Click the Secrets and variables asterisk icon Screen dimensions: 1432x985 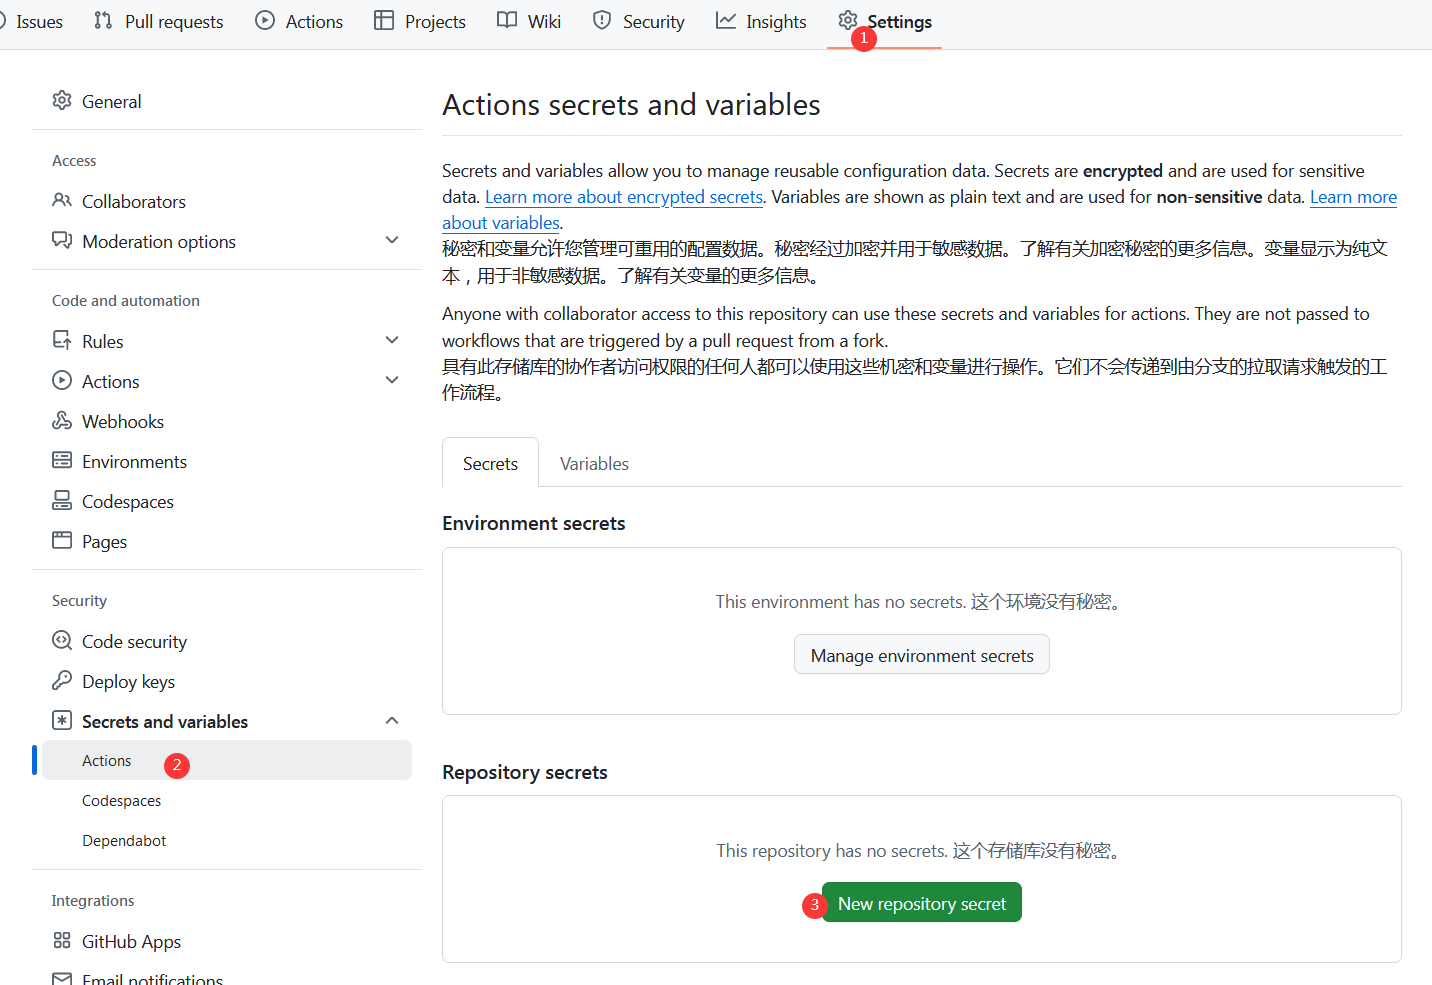pos(62,720)
